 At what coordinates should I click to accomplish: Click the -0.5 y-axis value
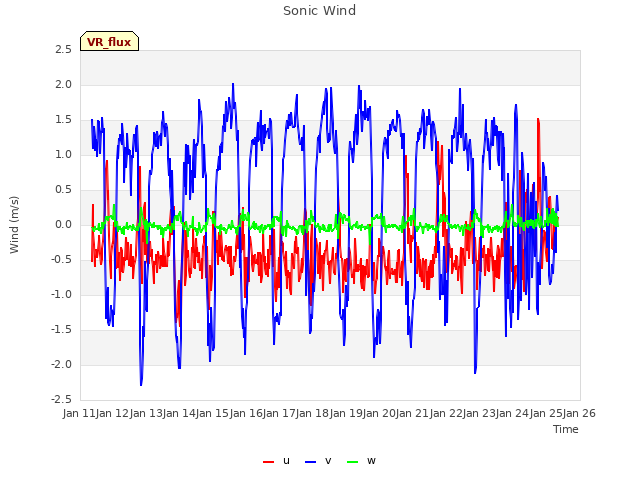(x=62, y=260)
